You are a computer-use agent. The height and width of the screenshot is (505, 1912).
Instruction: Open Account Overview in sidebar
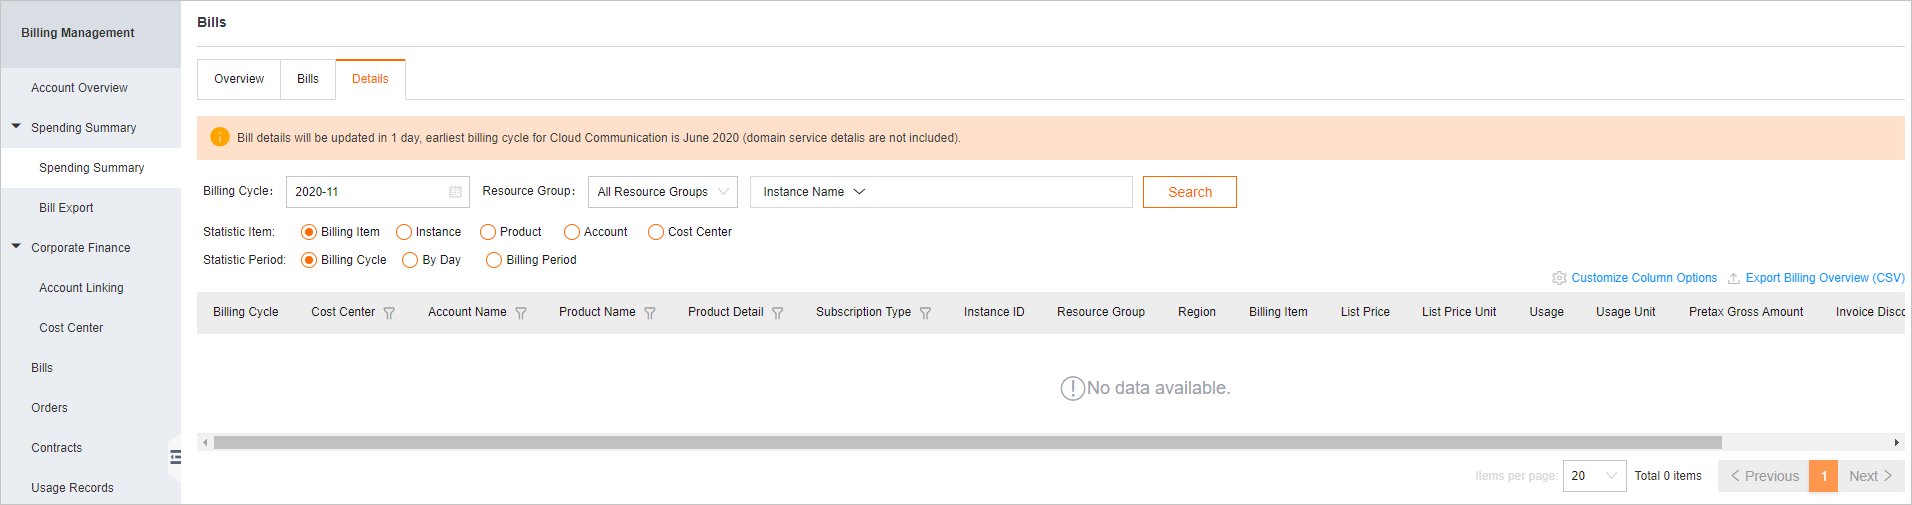click(79, 88)
